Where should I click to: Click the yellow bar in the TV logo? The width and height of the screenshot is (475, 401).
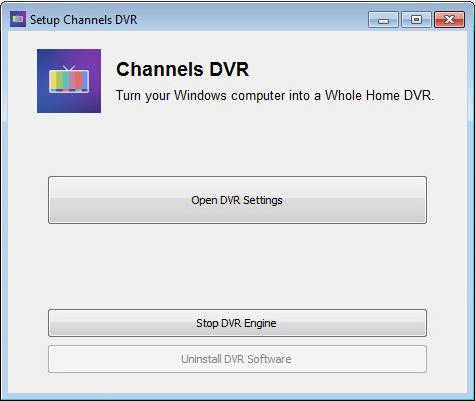53,80
